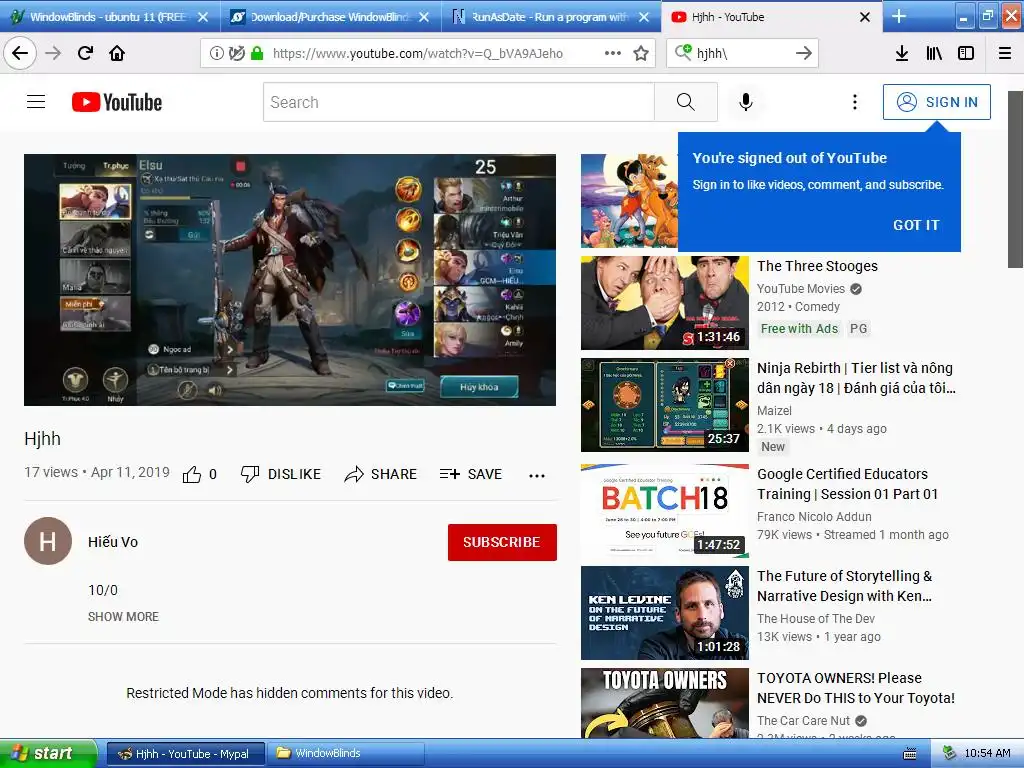Open The Three Stooges video thumbnail
The width and height of the screenshot is (1024, 768).
click(665, 303)
